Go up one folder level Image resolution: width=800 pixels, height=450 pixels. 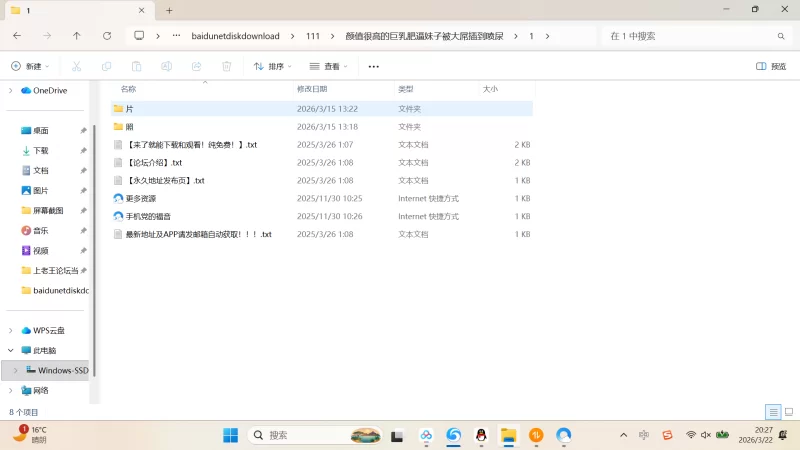click(77, 36)
